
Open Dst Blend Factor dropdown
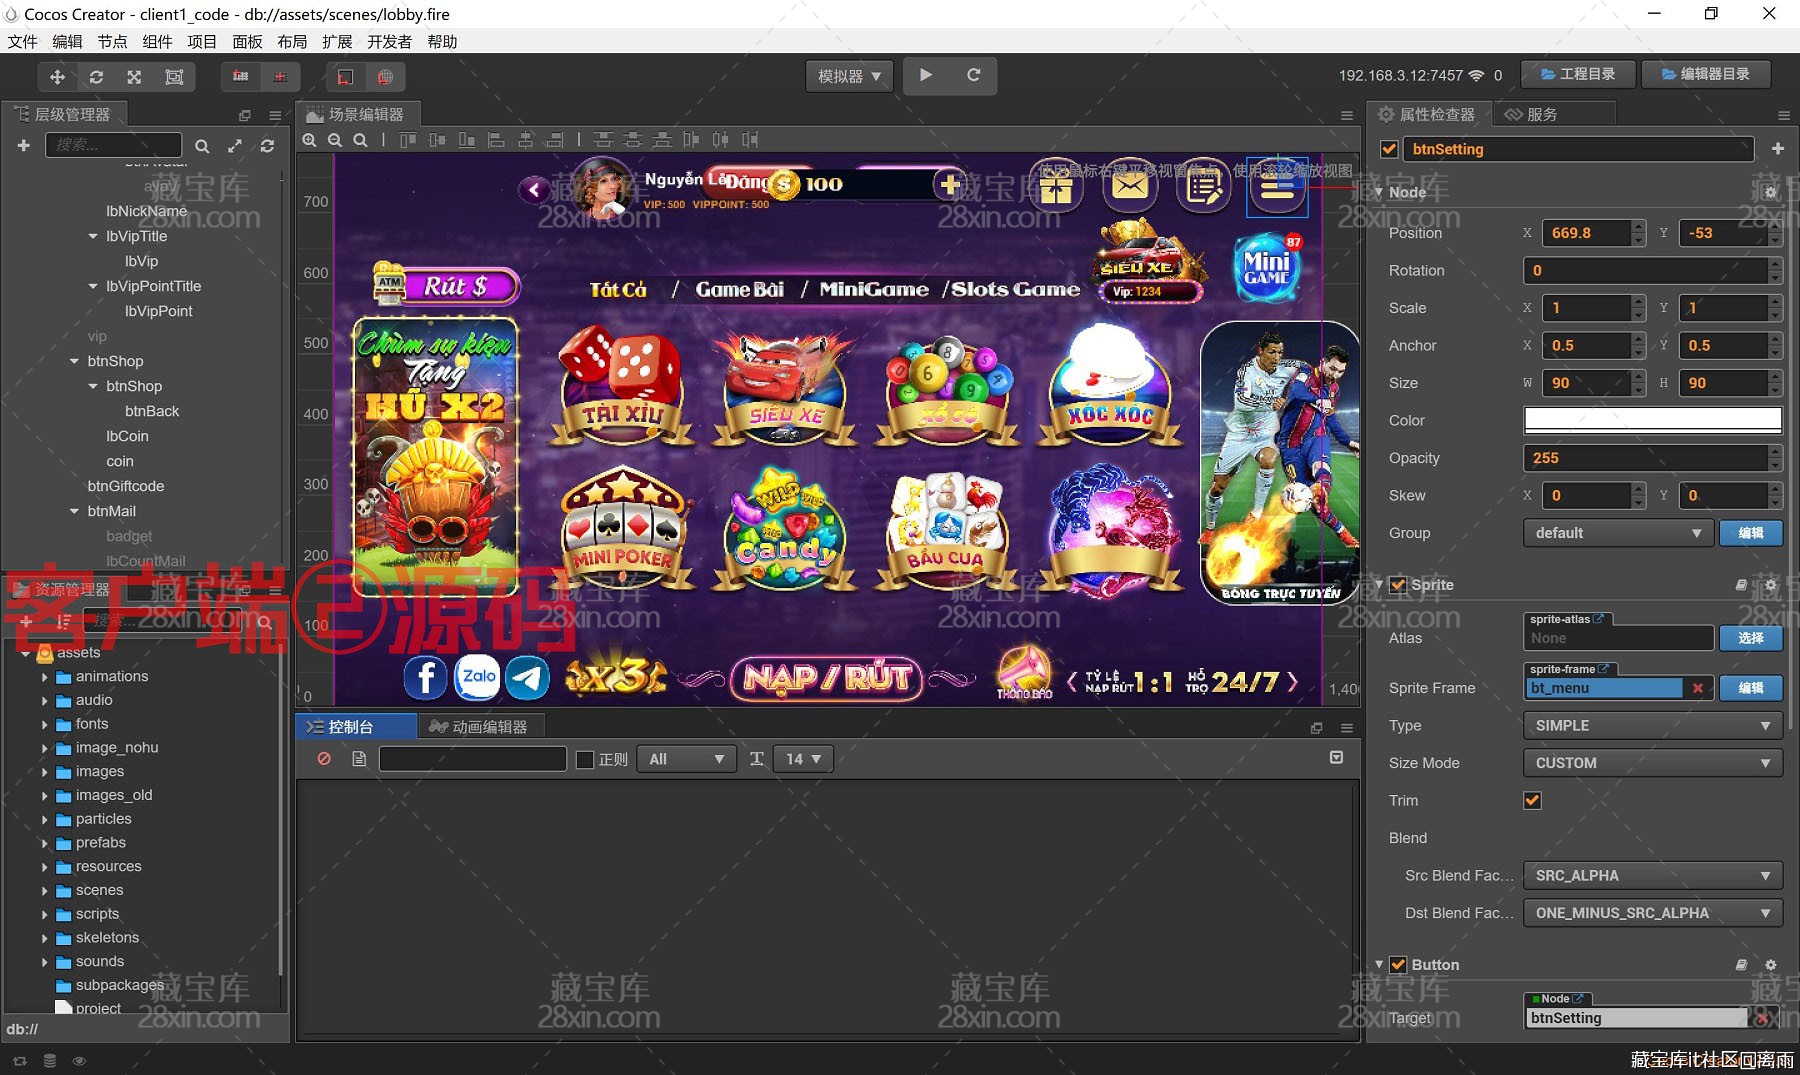[x=1652, y=913]
